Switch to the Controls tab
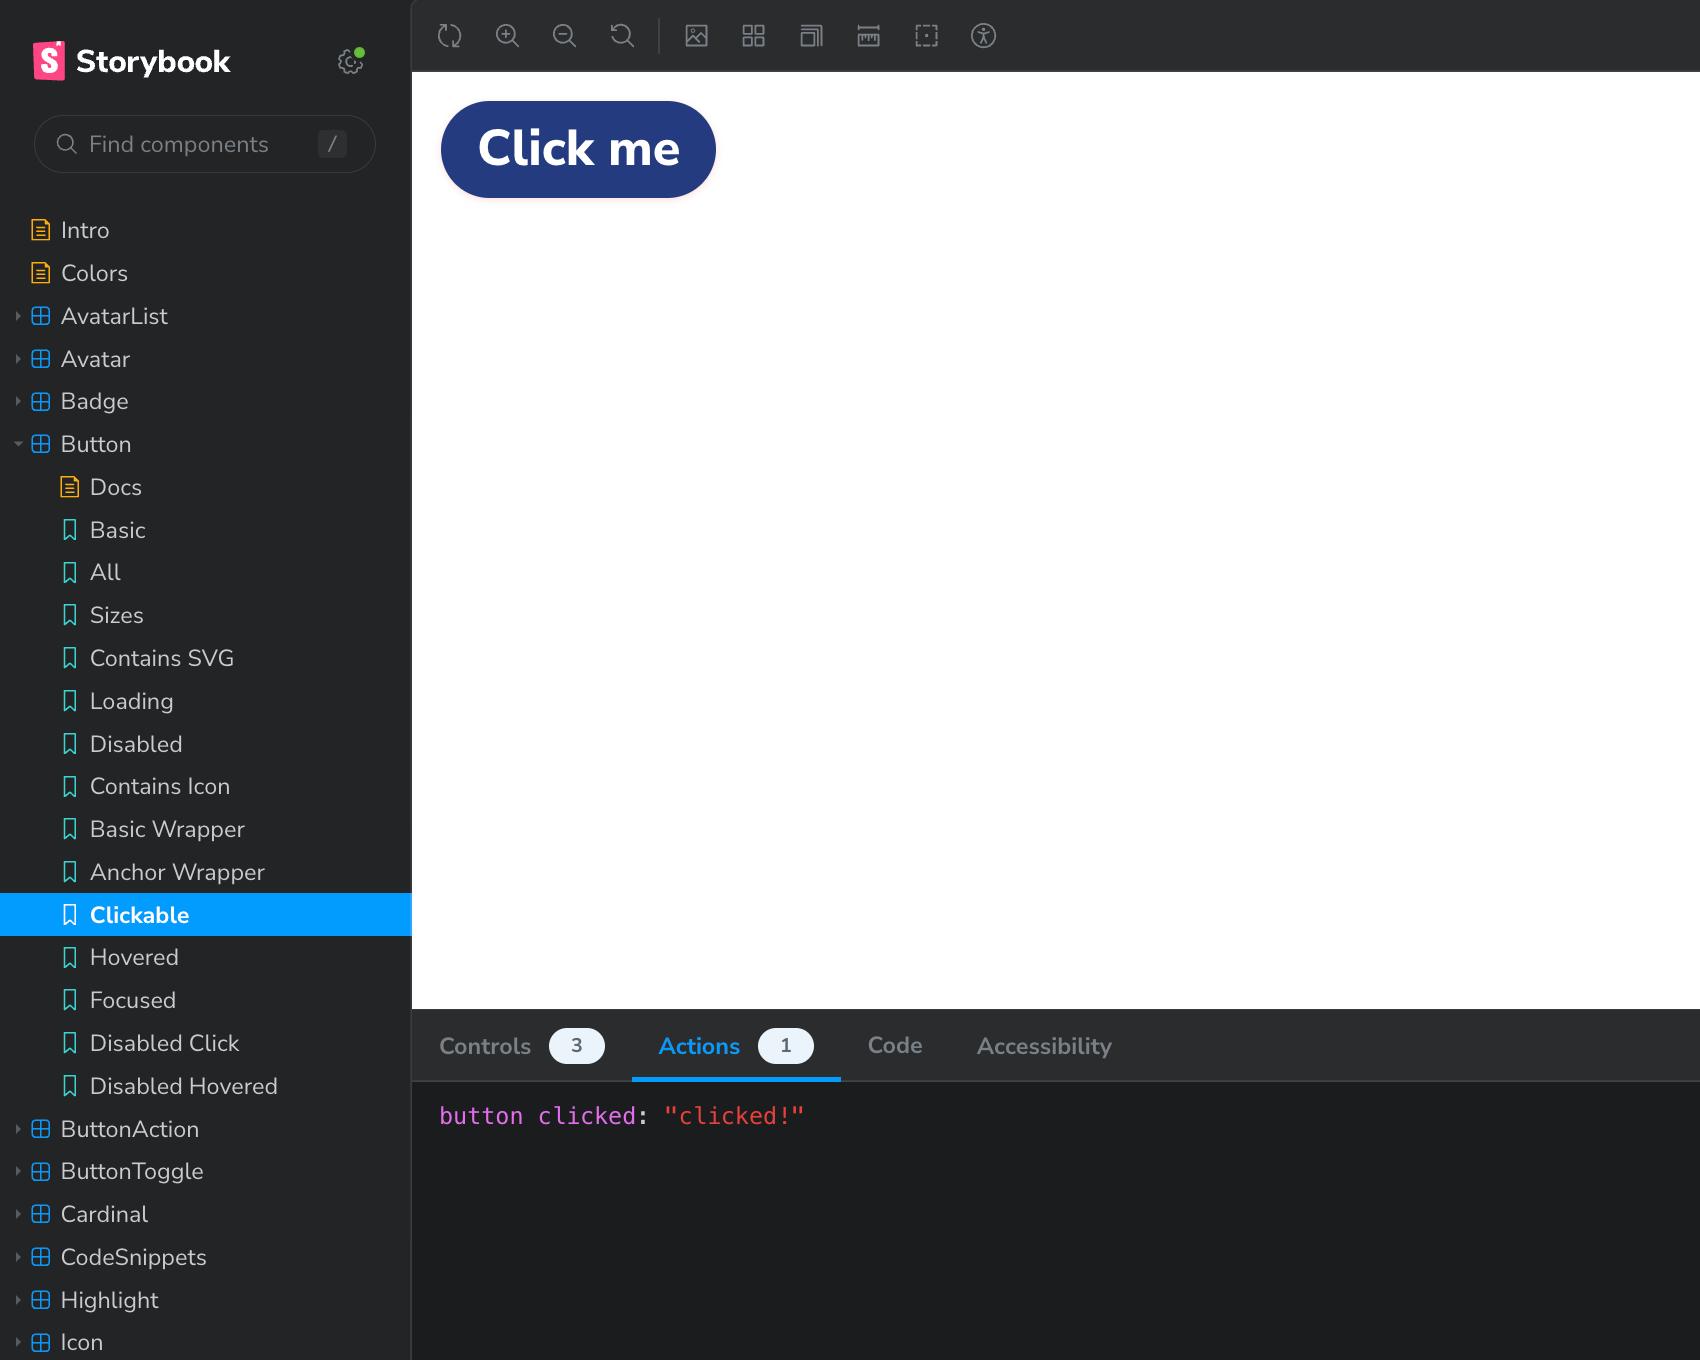The height and width of the screenshot is (1360, 1700). [x=486, y=1046]
